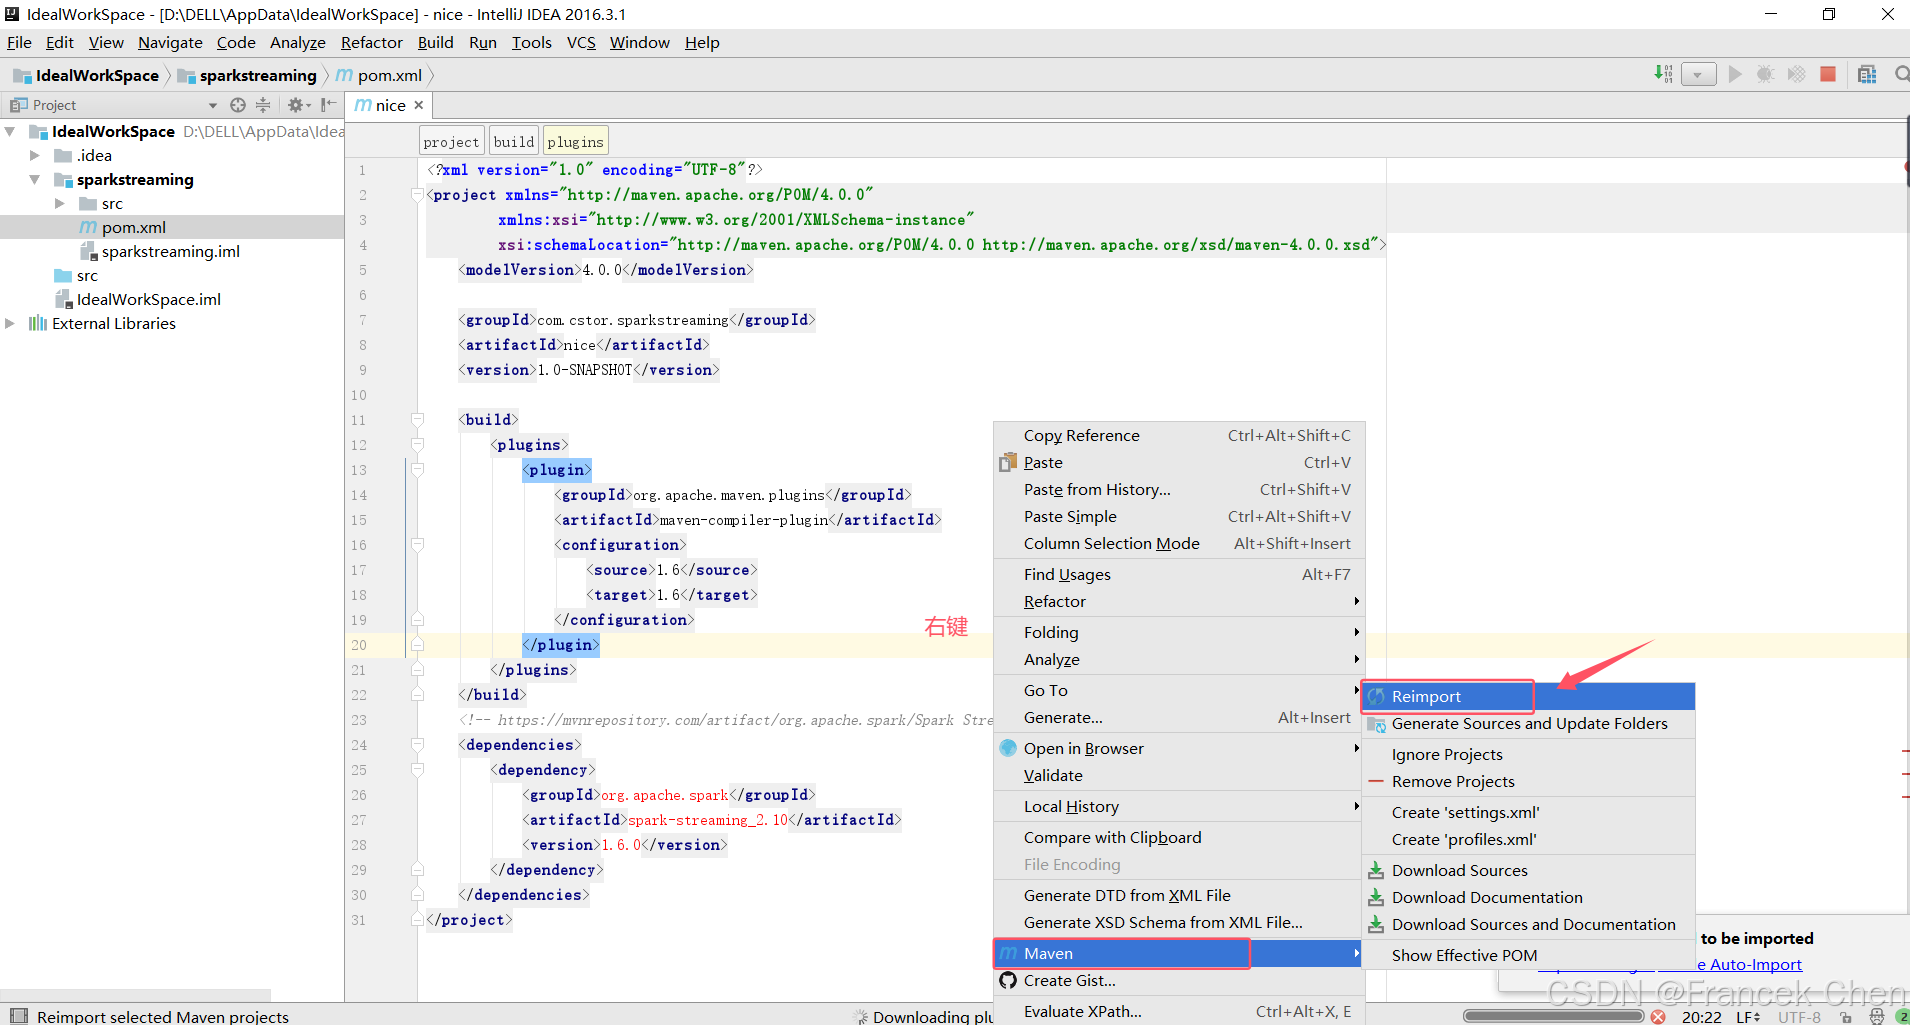The height and width of the screenshot is (1025, 1910).
Task: Open Local History submenu
Action: (x=1179, y=806)
